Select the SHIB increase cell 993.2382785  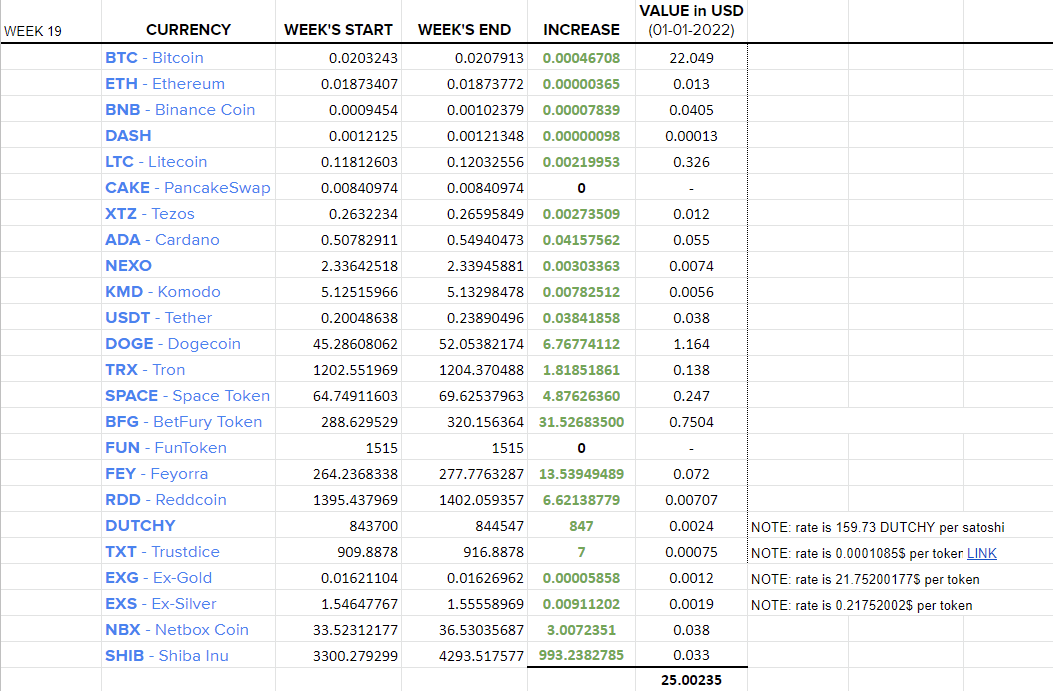point(582,655)
